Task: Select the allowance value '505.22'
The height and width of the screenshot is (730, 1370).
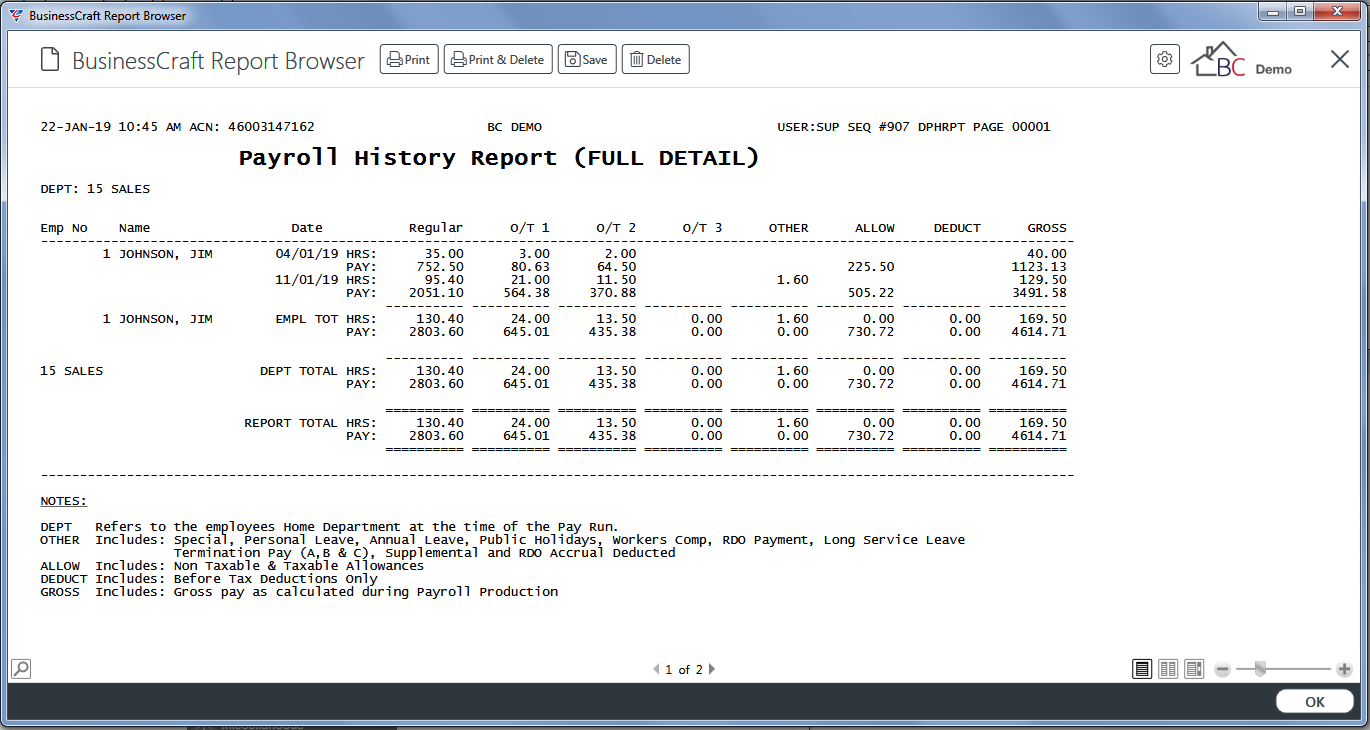Action: click(871, 293)
